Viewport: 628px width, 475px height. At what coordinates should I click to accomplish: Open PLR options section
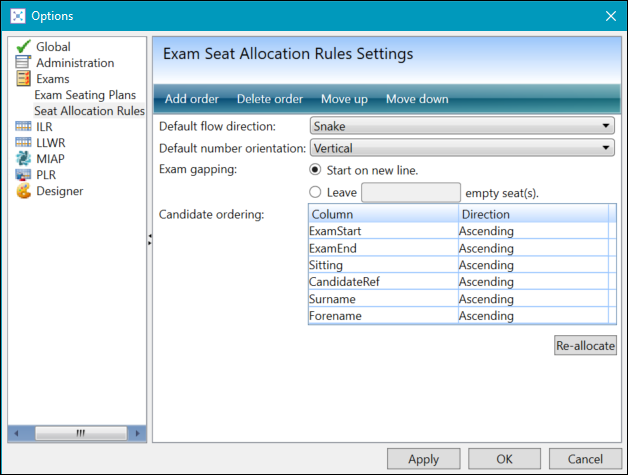coord(46,175)
